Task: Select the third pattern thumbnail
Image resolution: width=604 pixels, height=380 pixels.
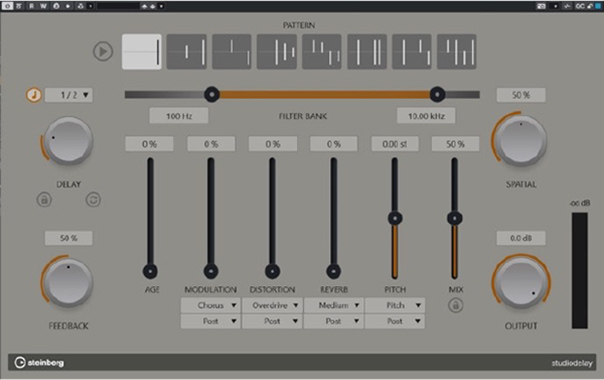Action: [232, 52]
